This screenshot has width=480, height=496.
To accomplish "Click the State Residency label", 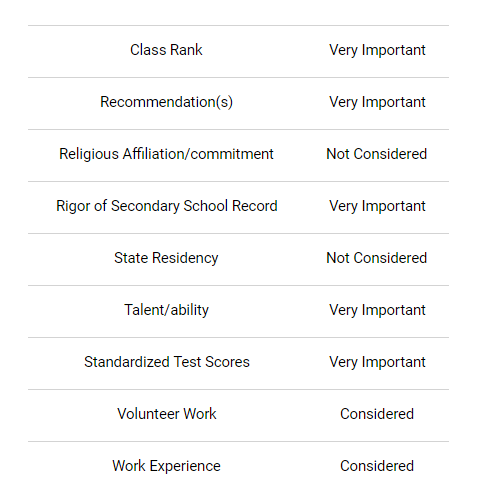I will (x=166, y=258).
